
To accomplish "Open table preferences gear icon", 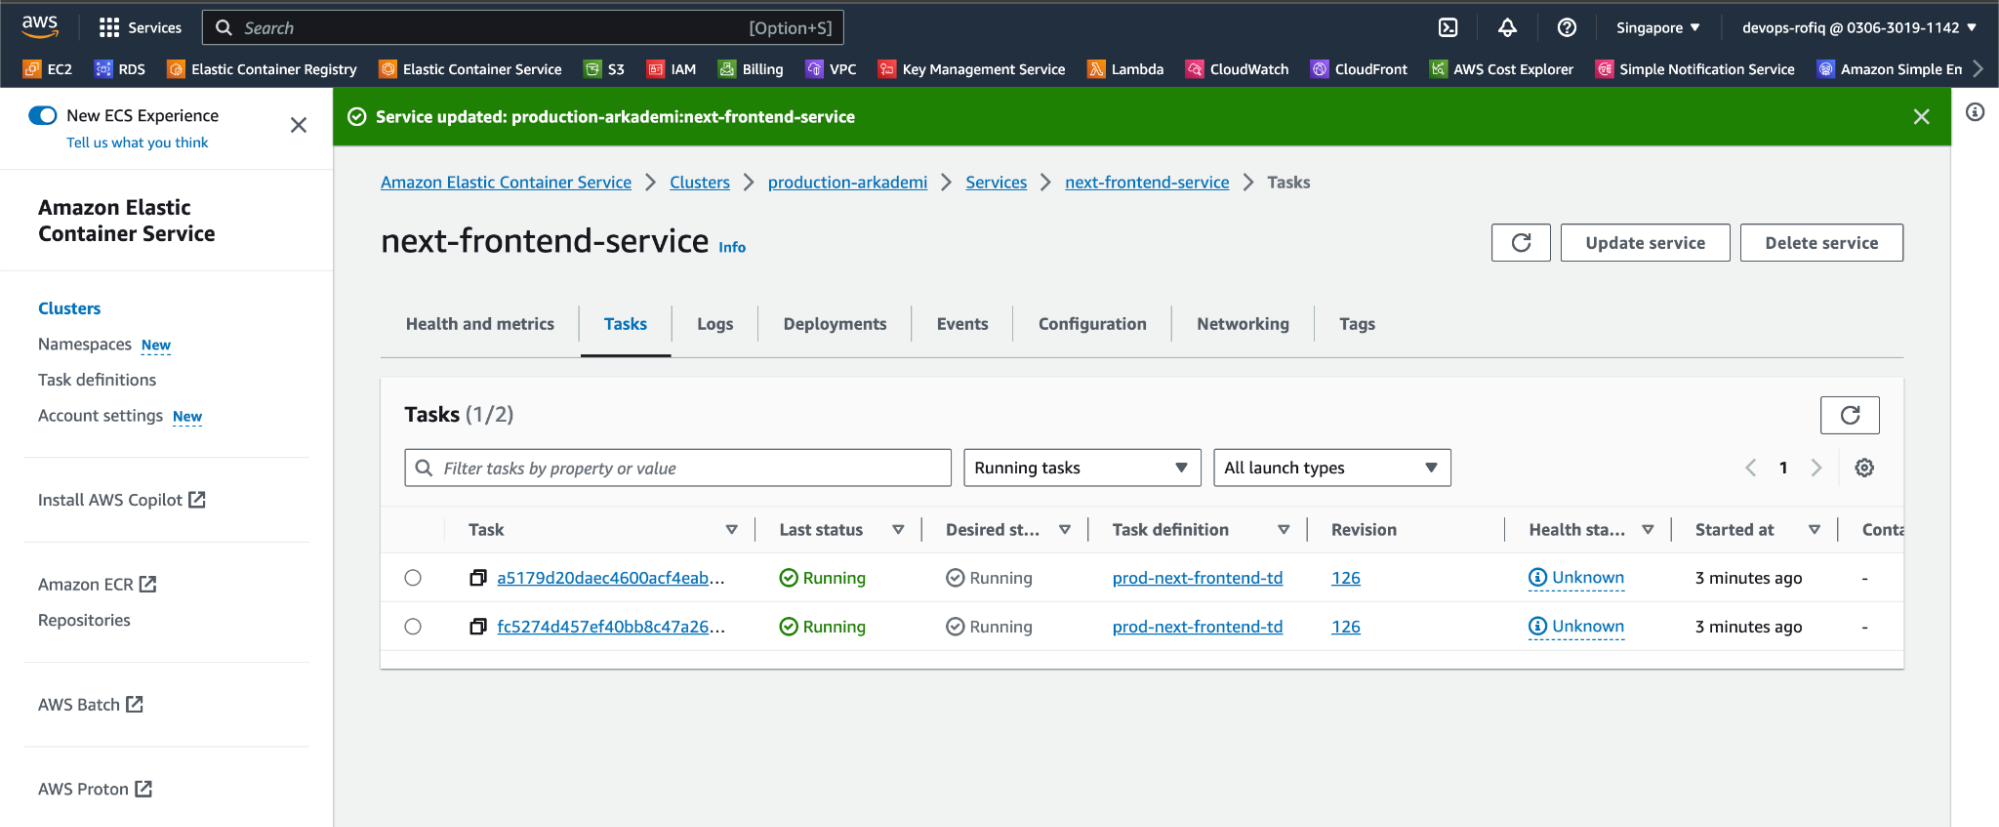I will [x=1864, y=468].
